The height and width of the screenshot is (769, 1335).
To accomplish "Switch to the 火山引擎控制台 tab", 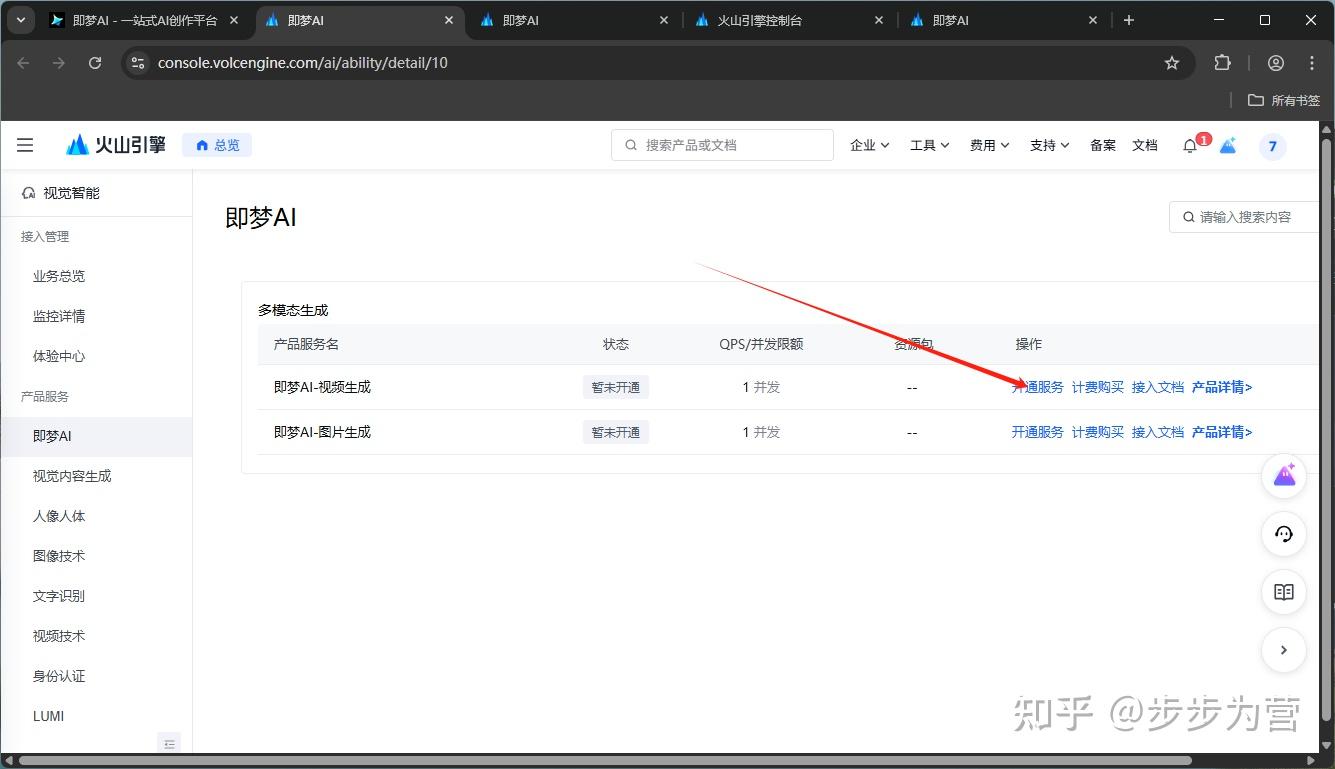I will click(x=790, y=20).
